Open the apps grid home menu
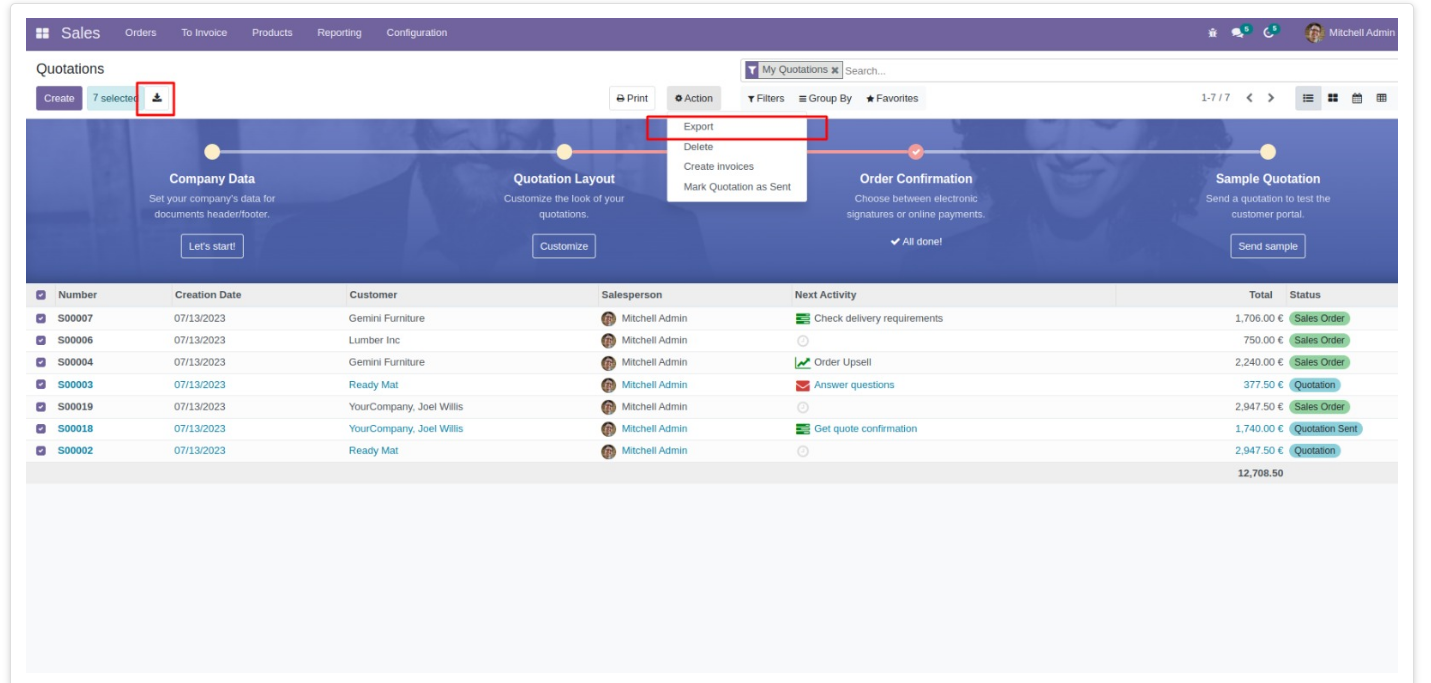 tap(42, 33)
